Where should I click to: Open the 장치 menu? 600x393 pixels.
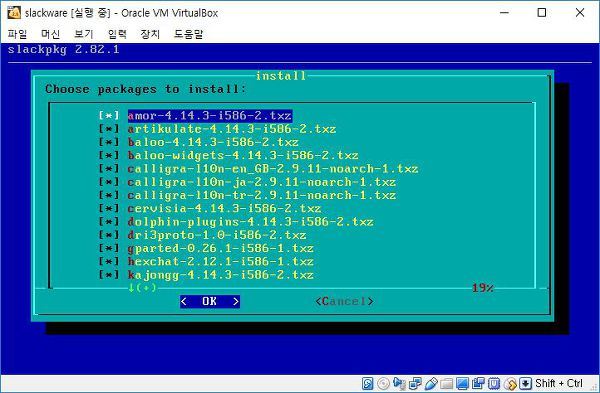[150, 34]
